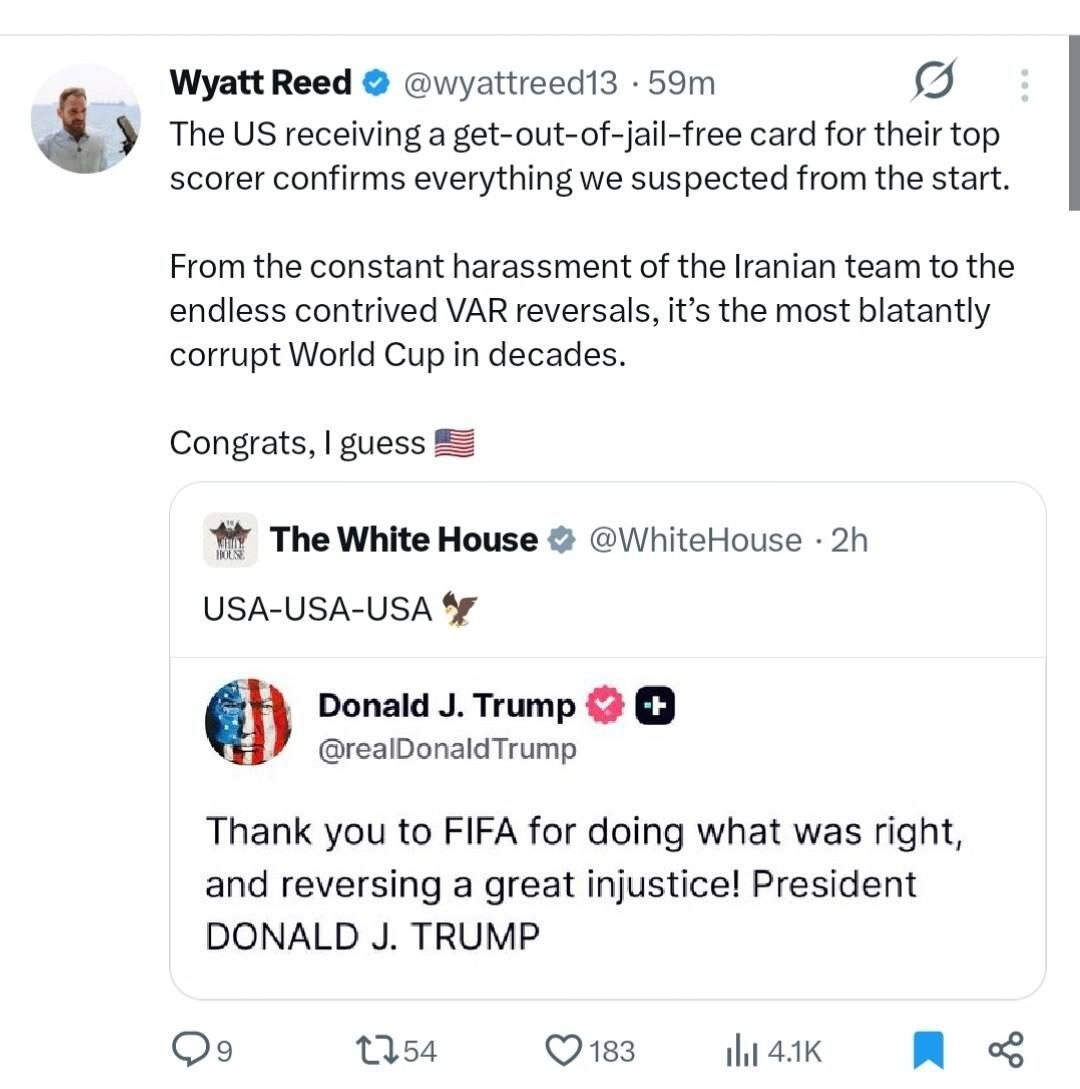Viewport: 1080px width, 1089px height.
Task: View post analytics bar chart icon
Action: (741, 1050)
